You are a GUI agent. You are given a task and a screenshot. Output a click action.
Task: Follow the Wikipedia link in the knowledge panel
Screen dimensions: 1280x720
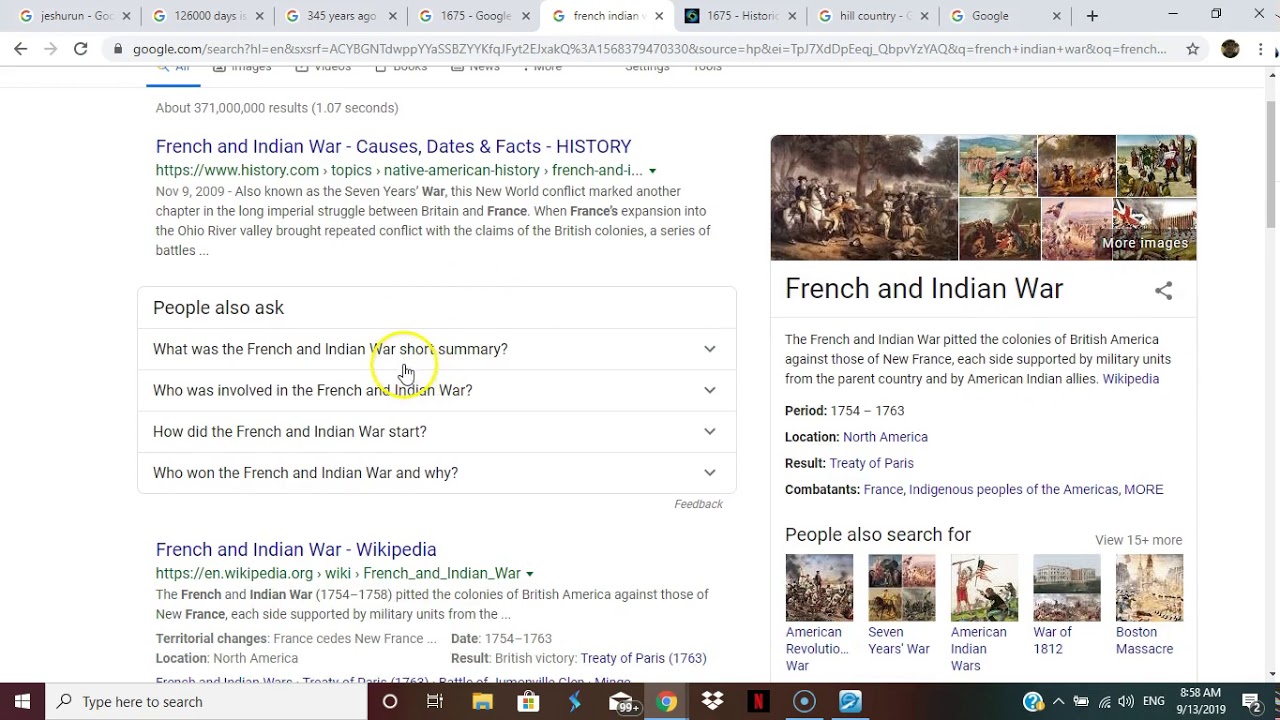(1130, 379)
